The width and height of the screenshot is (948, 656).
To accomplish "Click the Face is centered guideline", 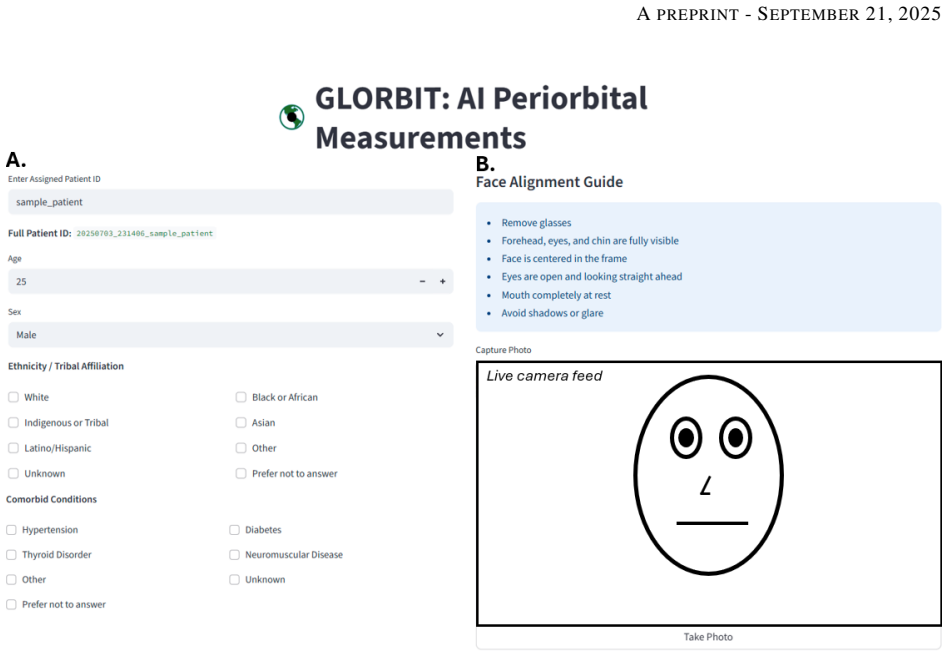I will pyautogui.click(x=563, y=259).
